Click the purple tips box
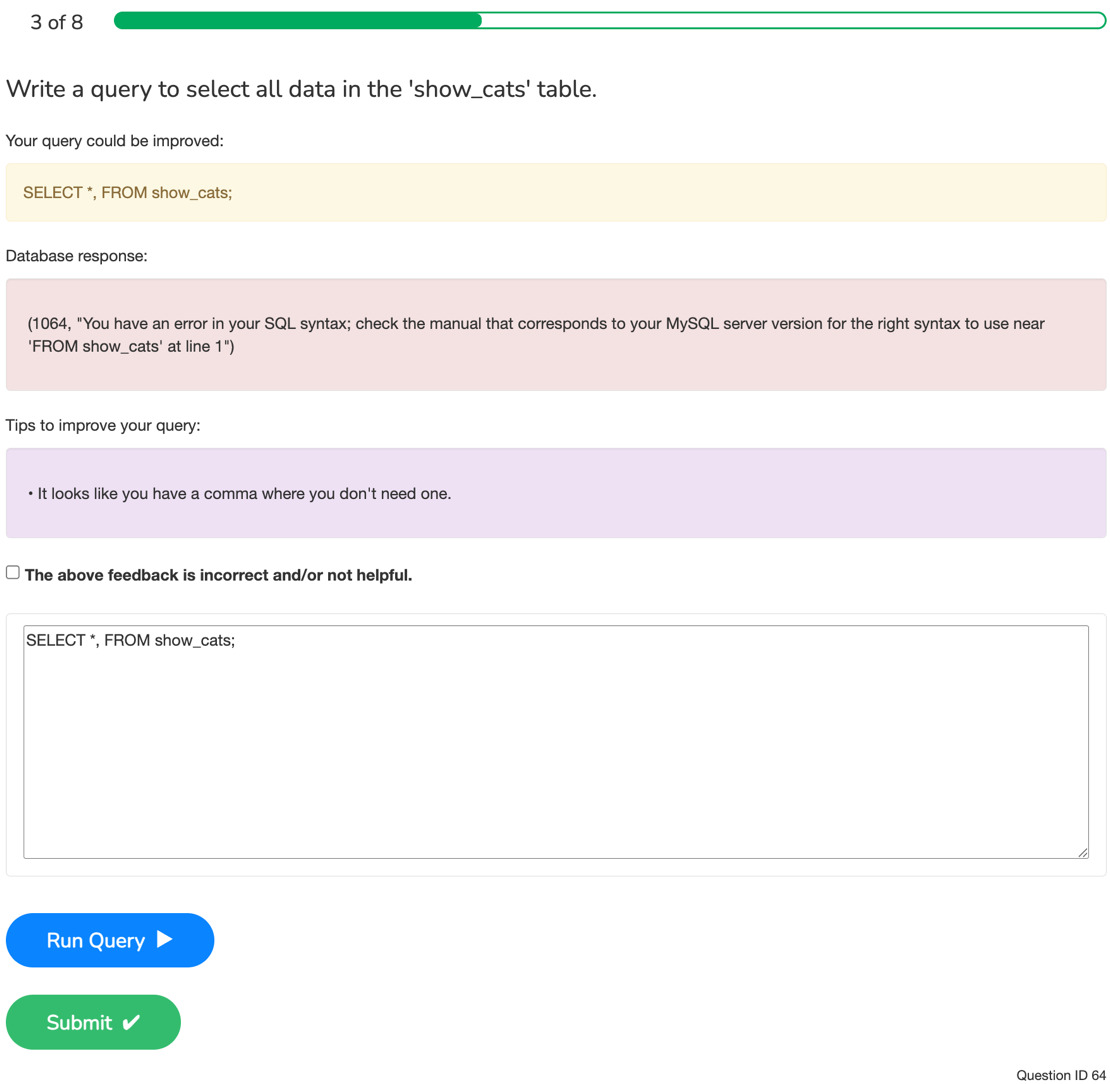The image size is (1110, 1084). (556, 493)
